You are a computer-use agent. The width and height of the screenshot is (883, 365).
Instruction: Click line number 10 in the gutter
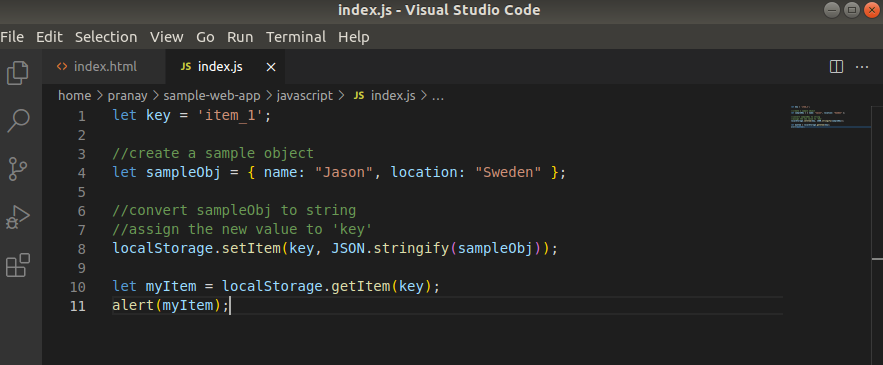(x=78, y=287)
